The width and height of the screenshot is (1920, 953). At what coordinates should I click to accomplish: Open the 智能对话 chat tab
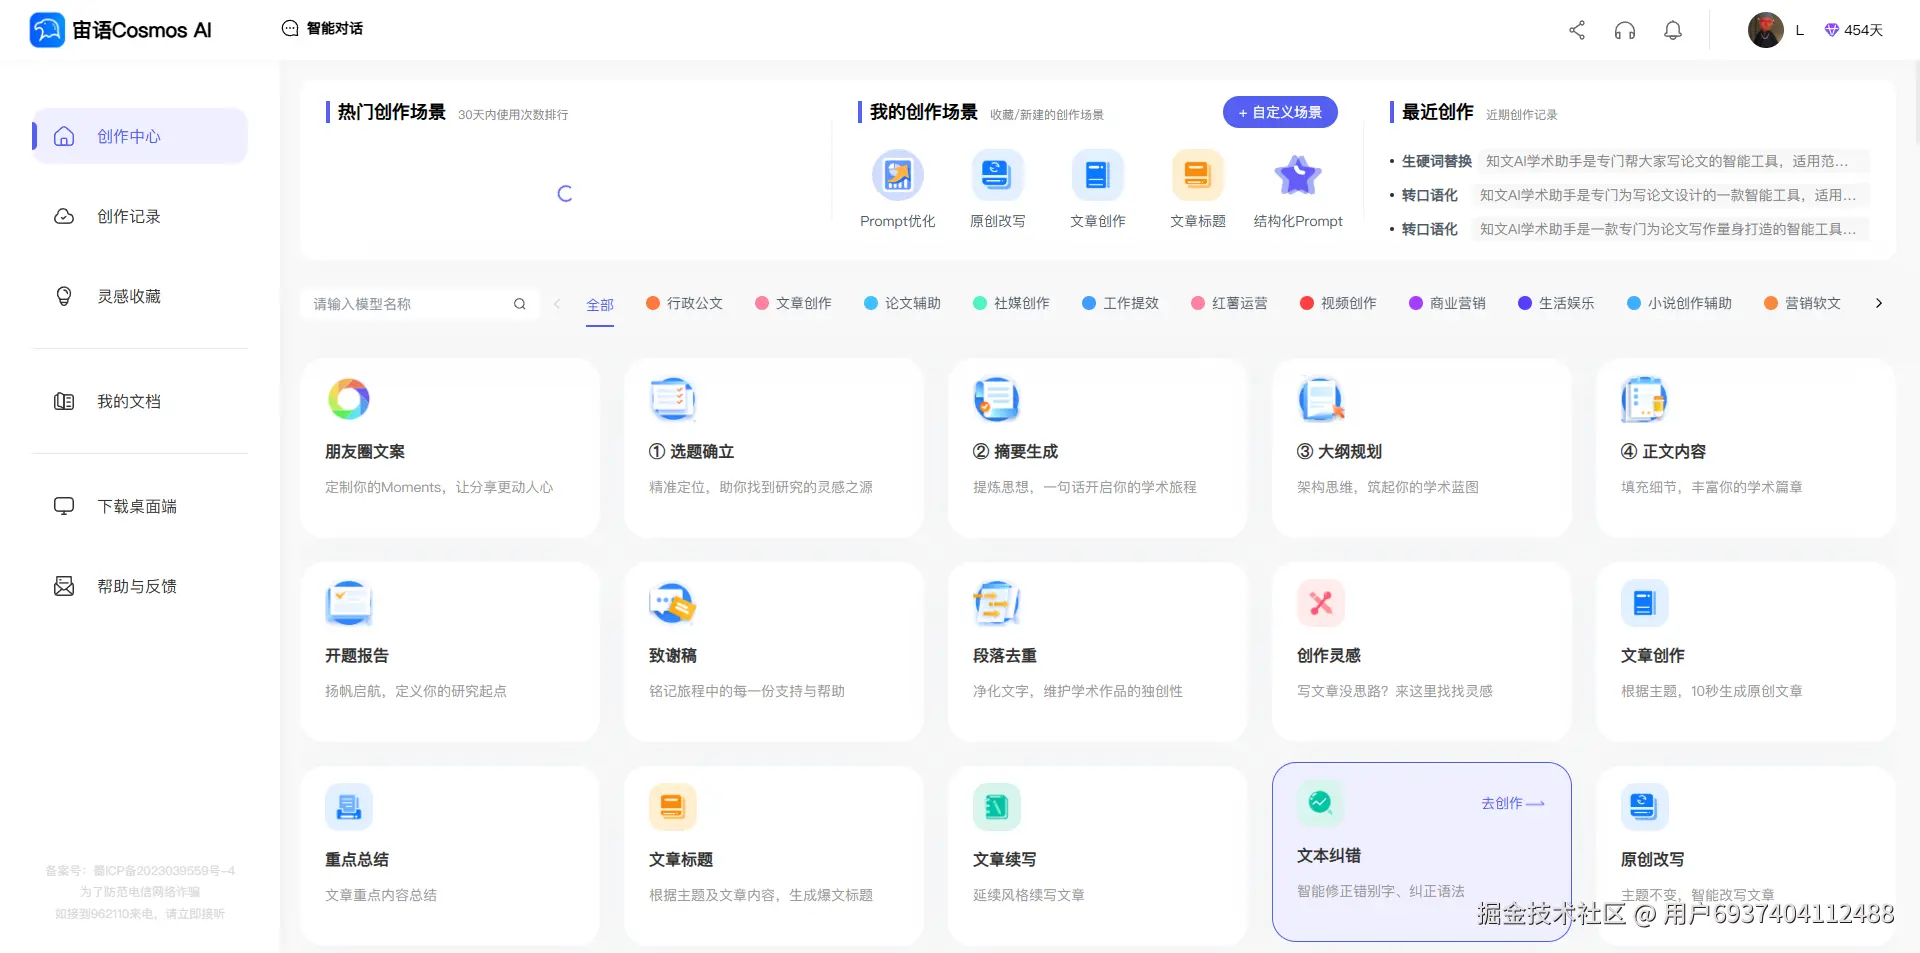tap(322, 28)
